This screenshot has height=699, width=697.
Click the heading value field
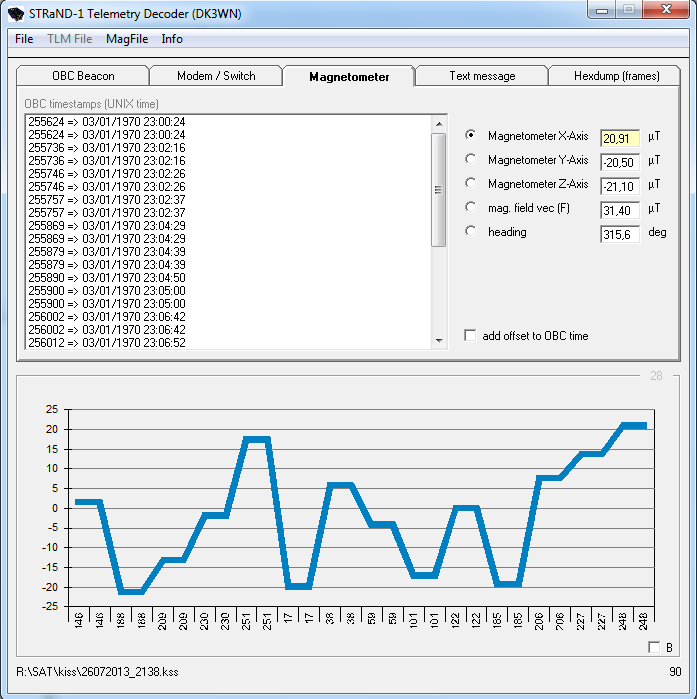(x=620, y=234)
